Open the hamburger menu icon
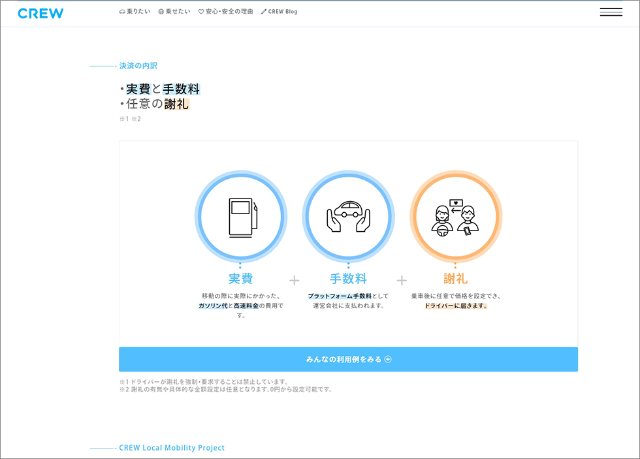The width and height of the screenshot is (640, 459). [x=611, y=12]
